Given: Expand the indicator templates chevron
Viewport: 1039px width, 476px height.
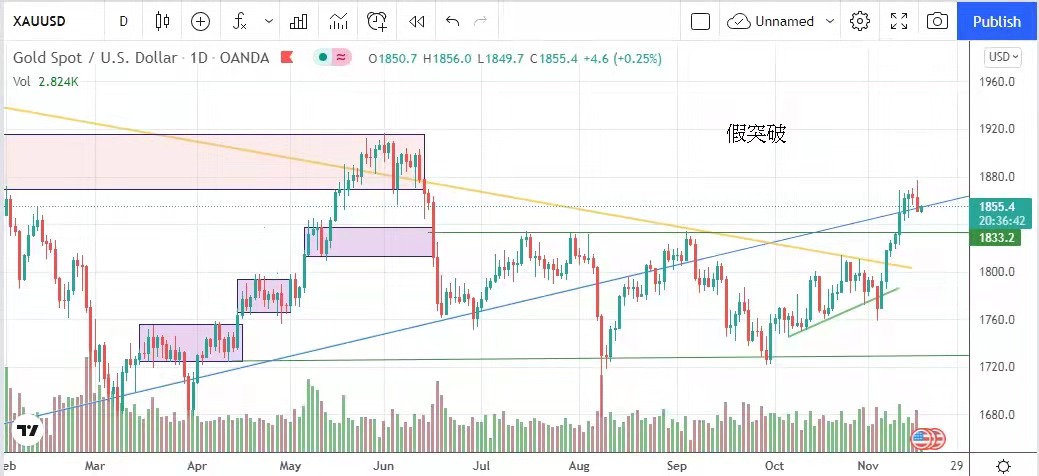Looking at the screenshot, I should pyautogui.click(x=268, y=21).
